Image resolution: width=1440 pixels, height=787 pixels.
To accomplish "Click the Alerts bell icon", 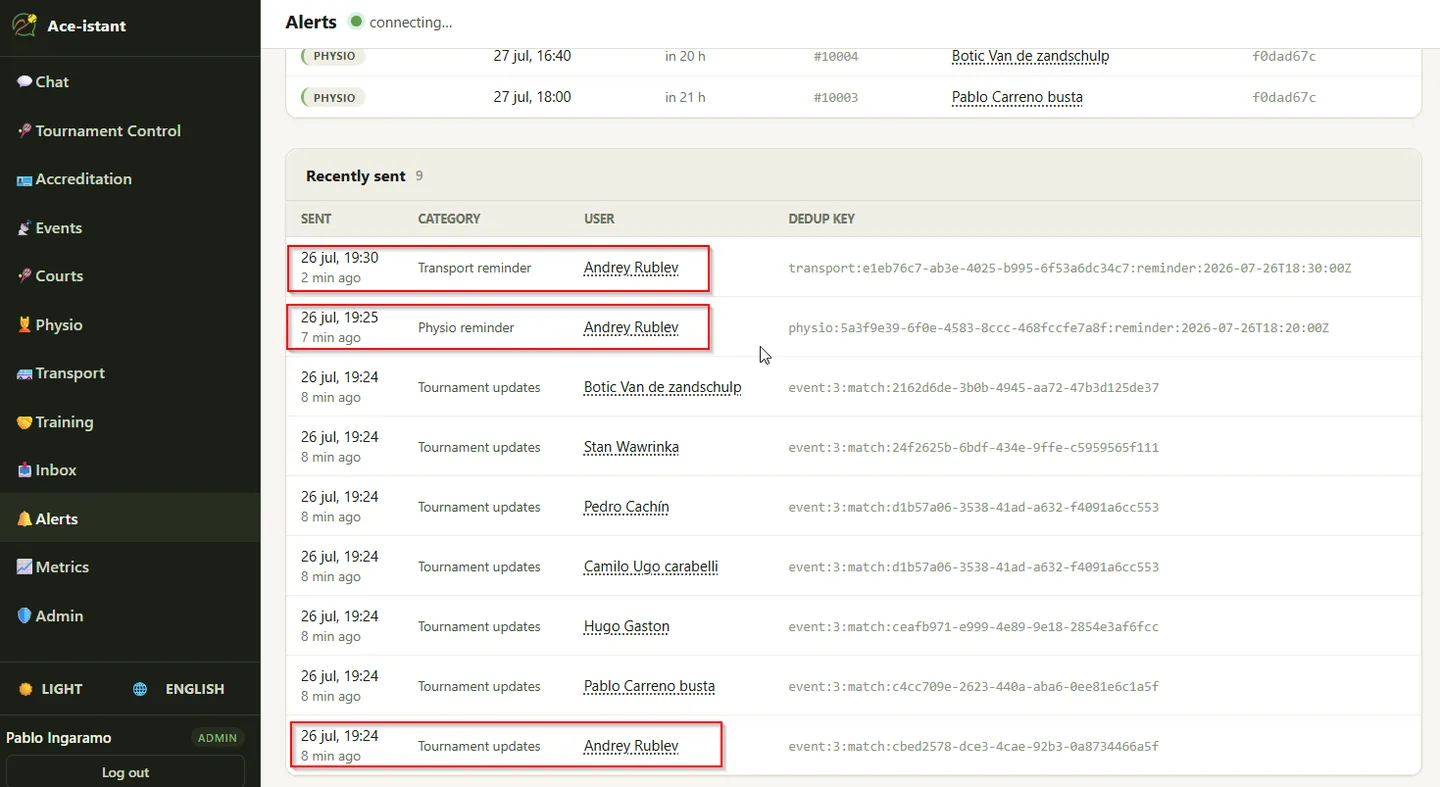I will coord(24,519).
